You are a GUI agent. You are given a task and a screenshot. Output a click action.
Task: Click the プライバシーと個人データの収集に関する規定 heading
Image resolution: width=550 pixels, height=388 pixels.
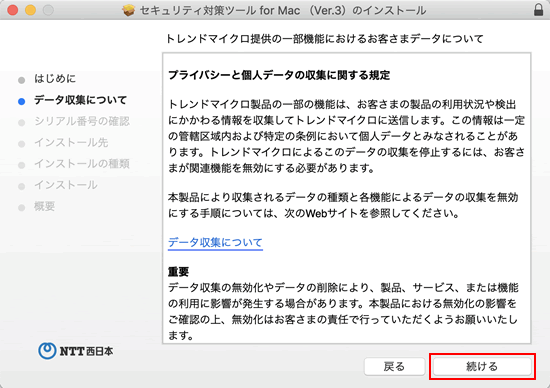click(x=279, y=75)
